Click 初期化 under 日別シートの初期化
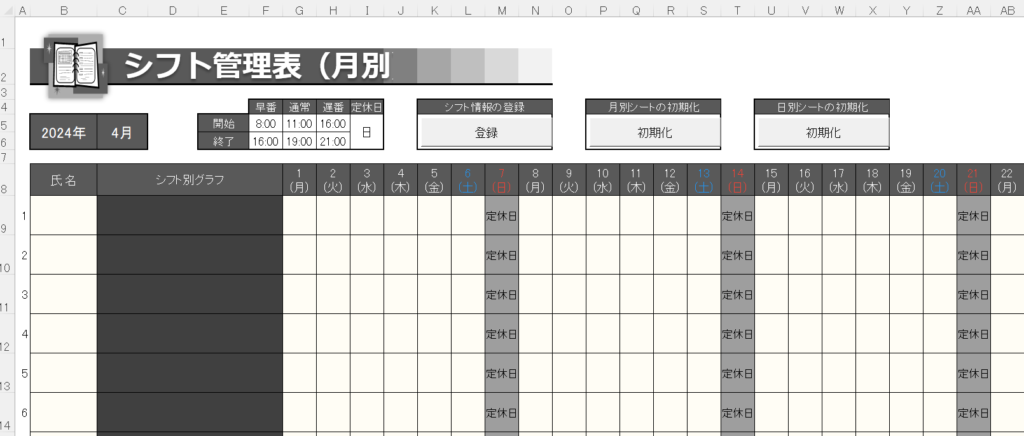Screen dimensions: 1024x436 click(x=822, y=132)
